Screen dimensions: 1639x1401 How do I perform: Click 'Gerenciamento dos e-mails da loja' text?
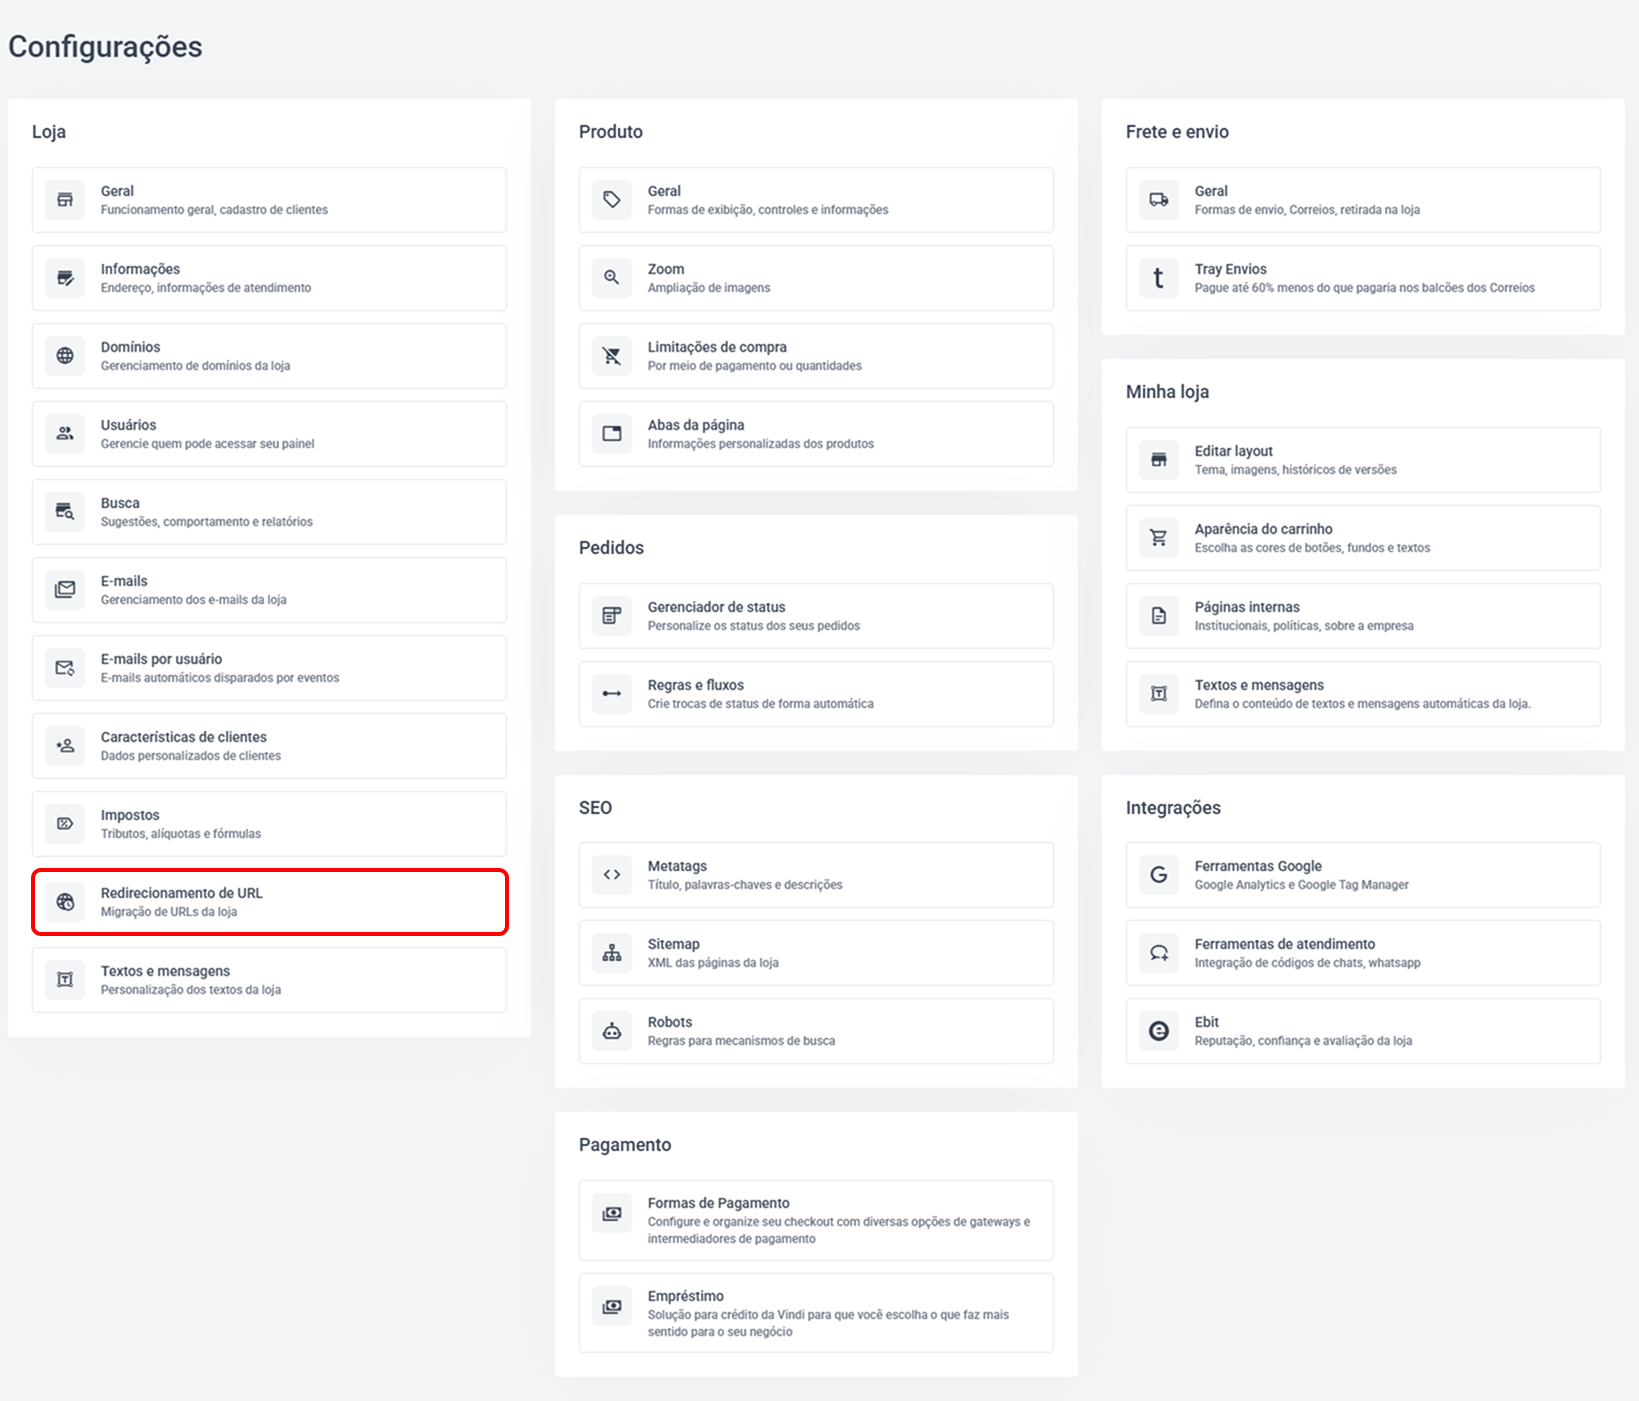pos(193,600)
